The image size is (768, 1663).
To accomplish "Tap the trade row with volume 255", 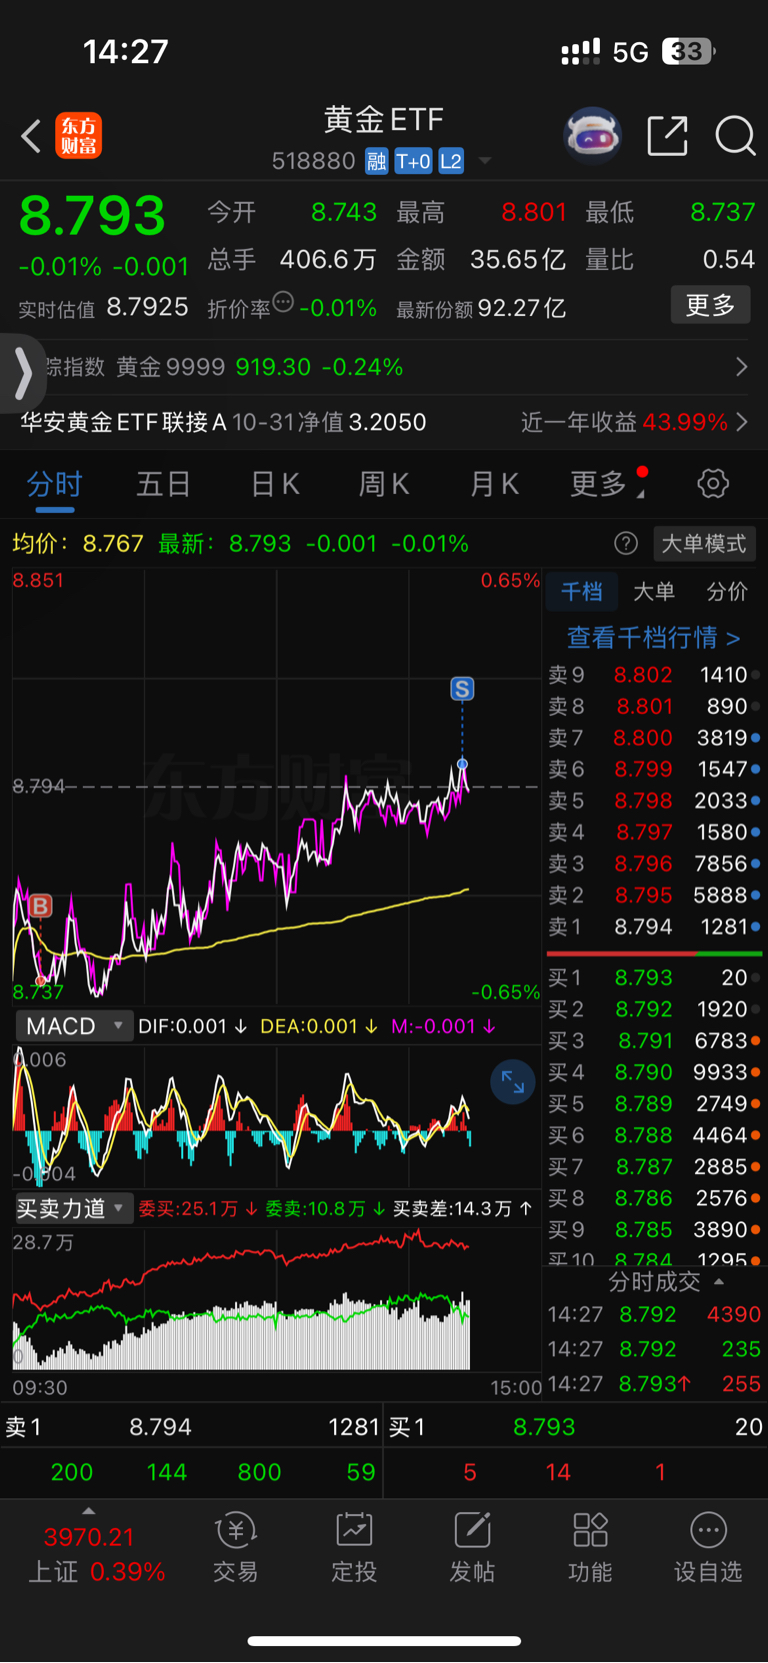I will (654, 1384).
